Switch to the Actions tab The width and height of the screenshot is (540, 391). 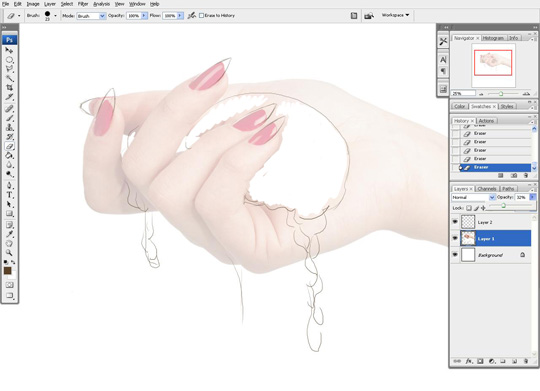coord(486,121)
